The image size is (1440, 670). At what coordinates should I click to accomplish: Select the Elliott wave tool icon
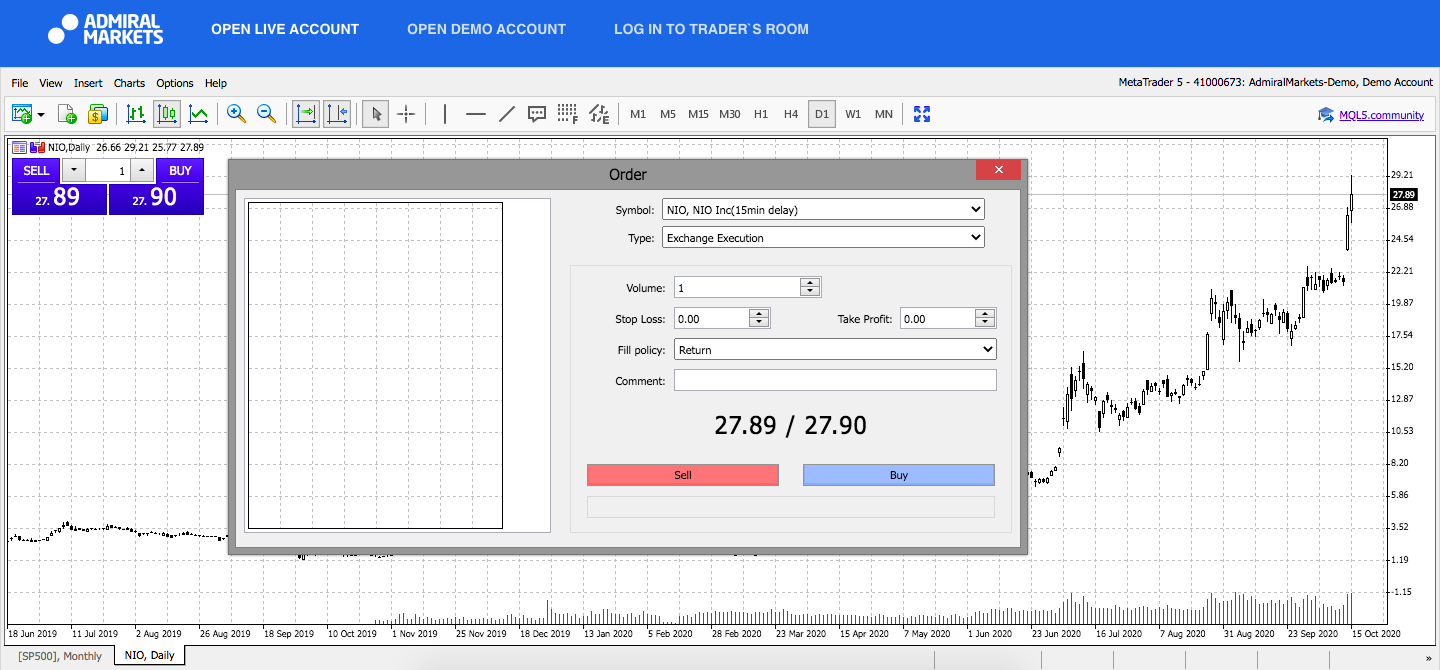tap(599, 114)
